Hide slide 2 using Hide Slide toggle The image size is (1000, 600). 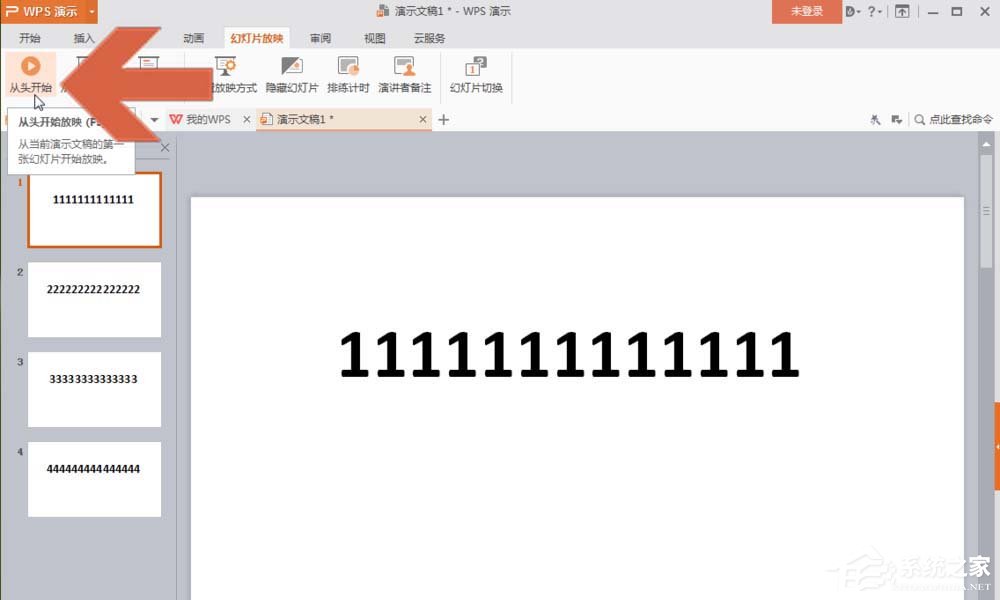(291, 72)
